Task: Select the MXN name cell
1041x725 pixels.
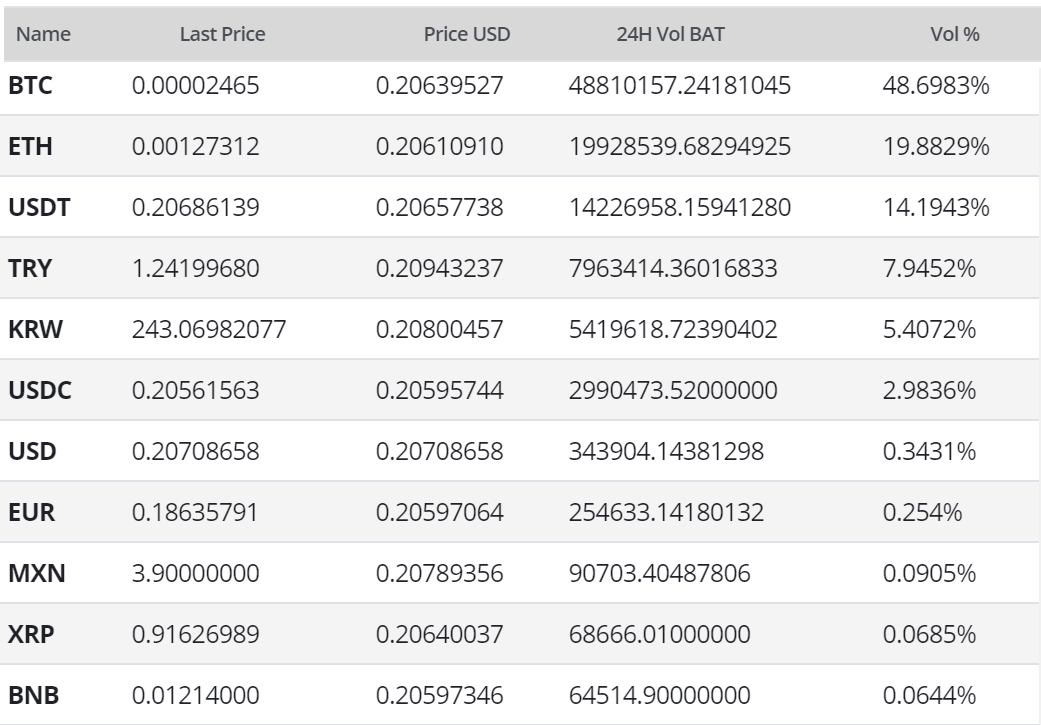Action: (x=37, y=574)
